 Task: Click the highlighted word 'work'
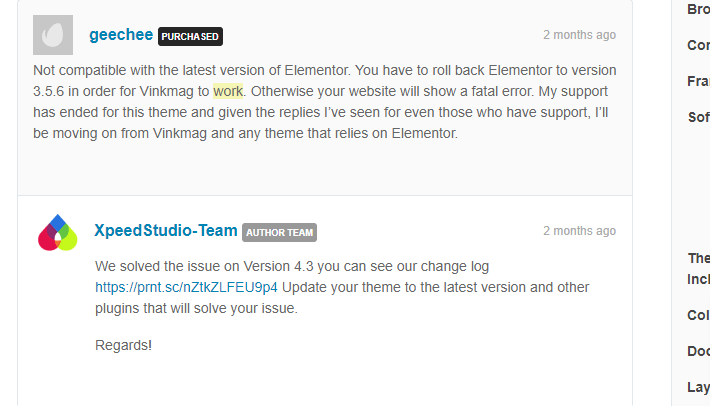pyautogui.click(x=228, y=91)
